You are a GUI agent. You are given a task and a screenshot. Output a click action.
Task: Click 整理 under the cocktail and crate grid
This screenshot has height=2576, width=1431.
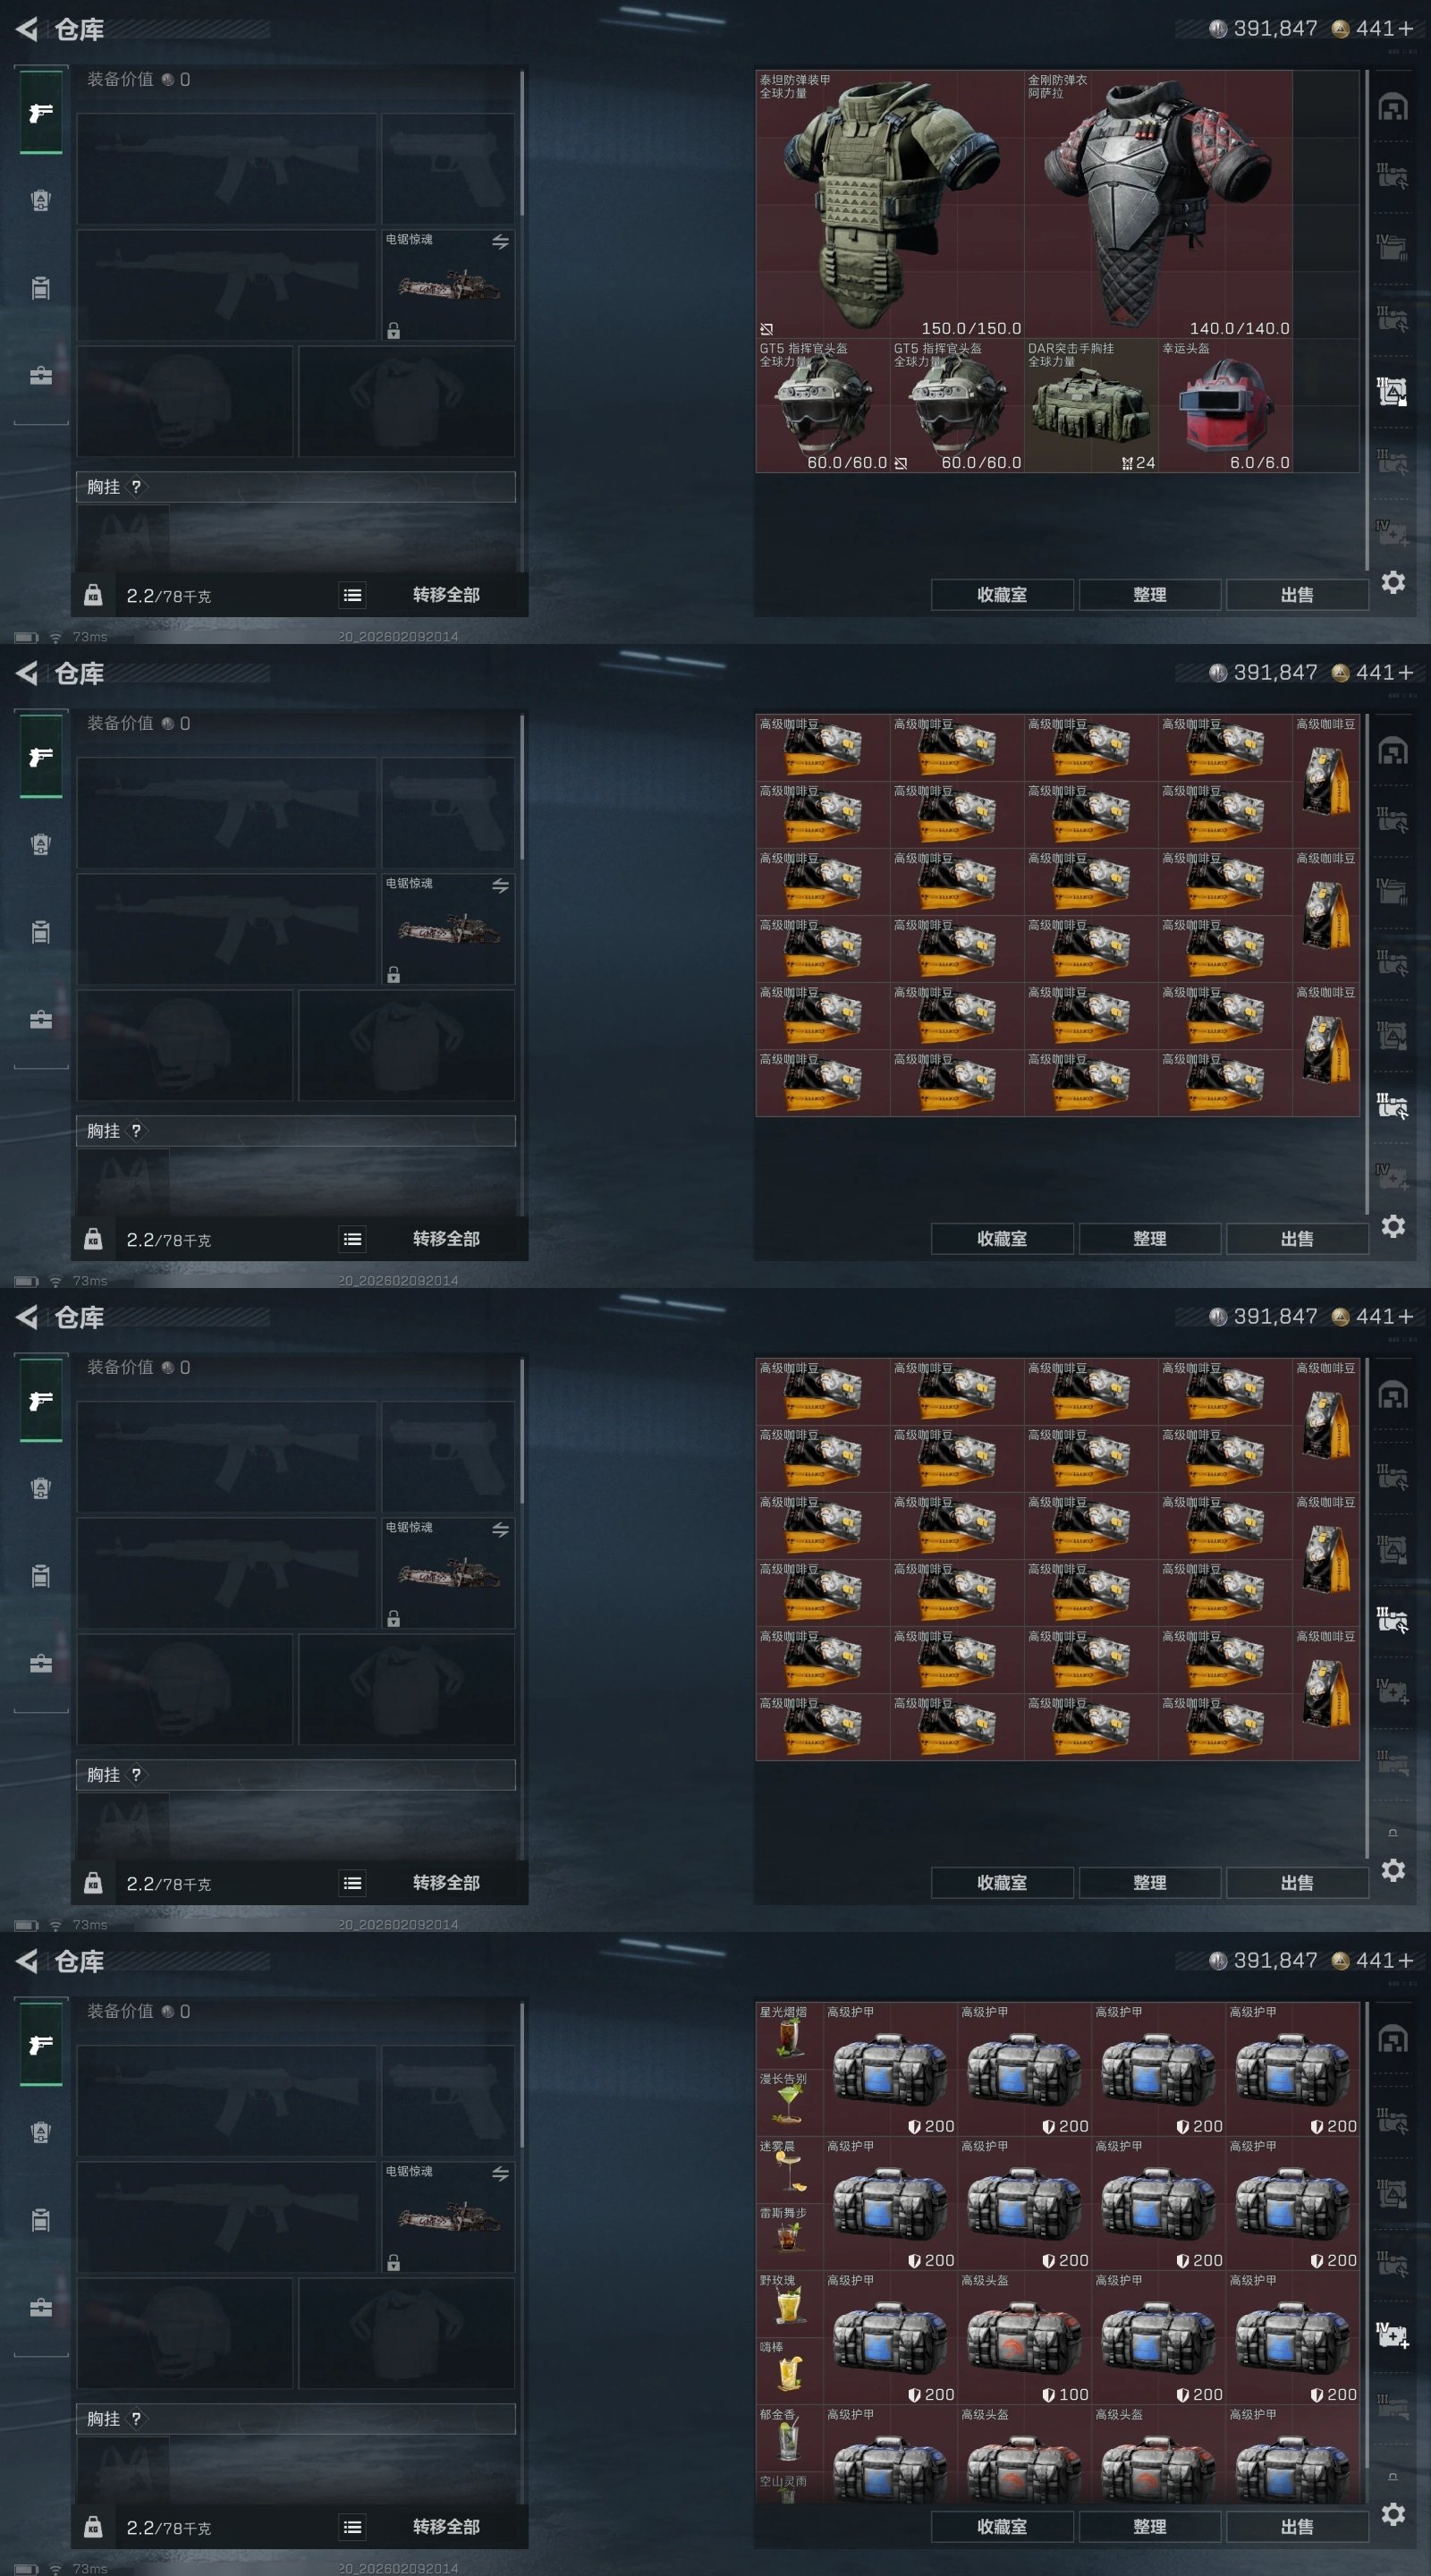coord(1150,2527)
